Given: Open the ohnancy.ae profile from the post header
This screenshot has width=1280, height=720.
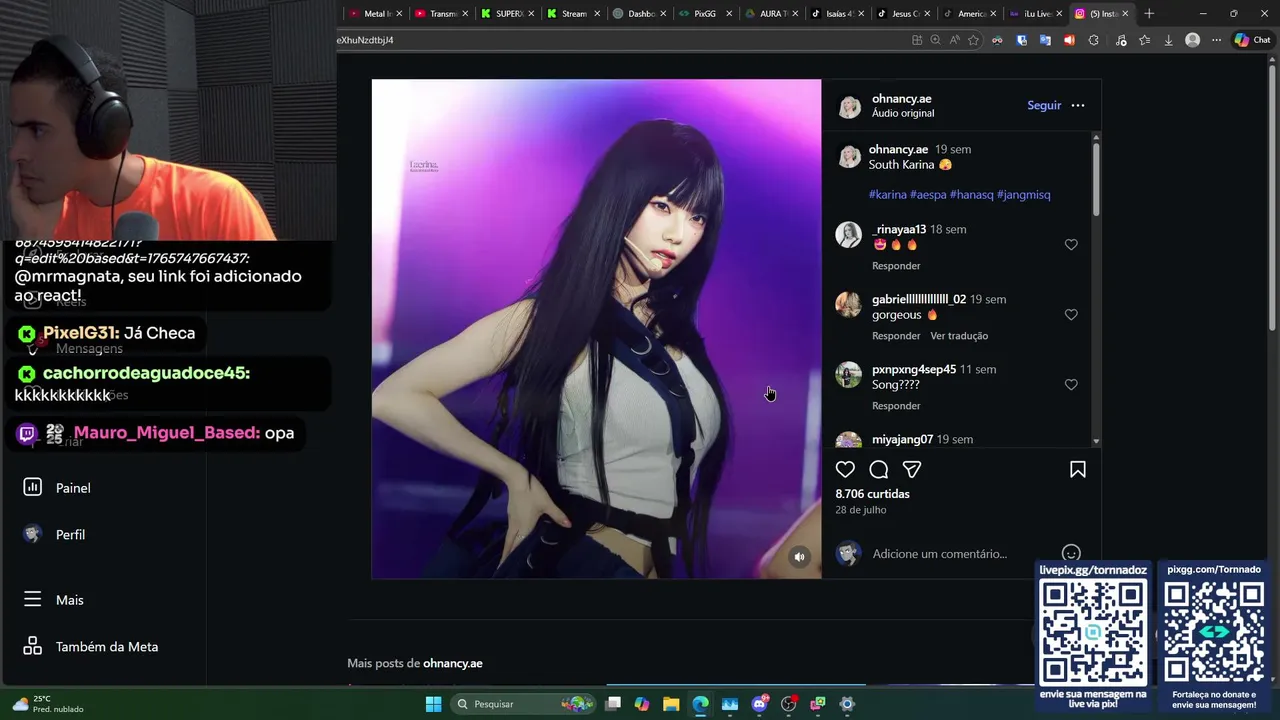Looking at the screenshot, I should pyautogui.click(x=901, y=98).
